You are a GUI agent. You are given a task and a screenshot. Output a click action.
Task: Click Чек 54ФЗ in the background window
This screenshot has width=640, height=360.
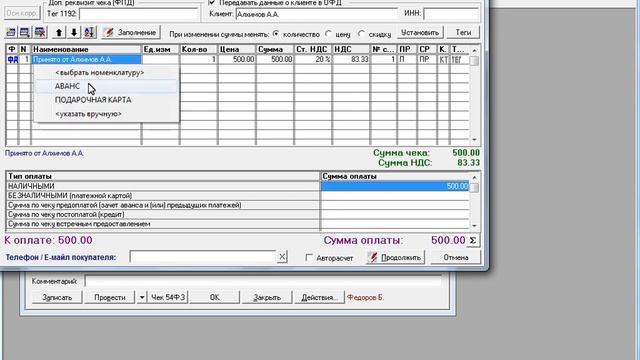(x=168, y=298)
